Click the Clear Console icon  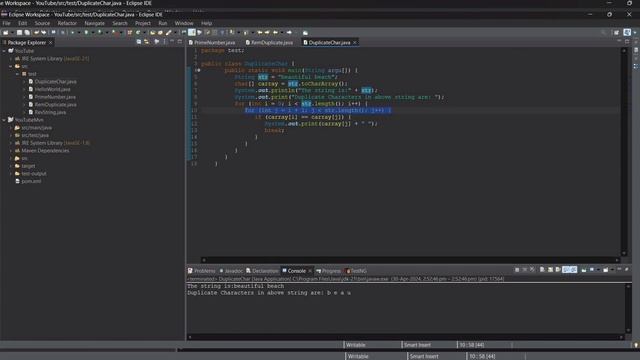tap(542, 270)
